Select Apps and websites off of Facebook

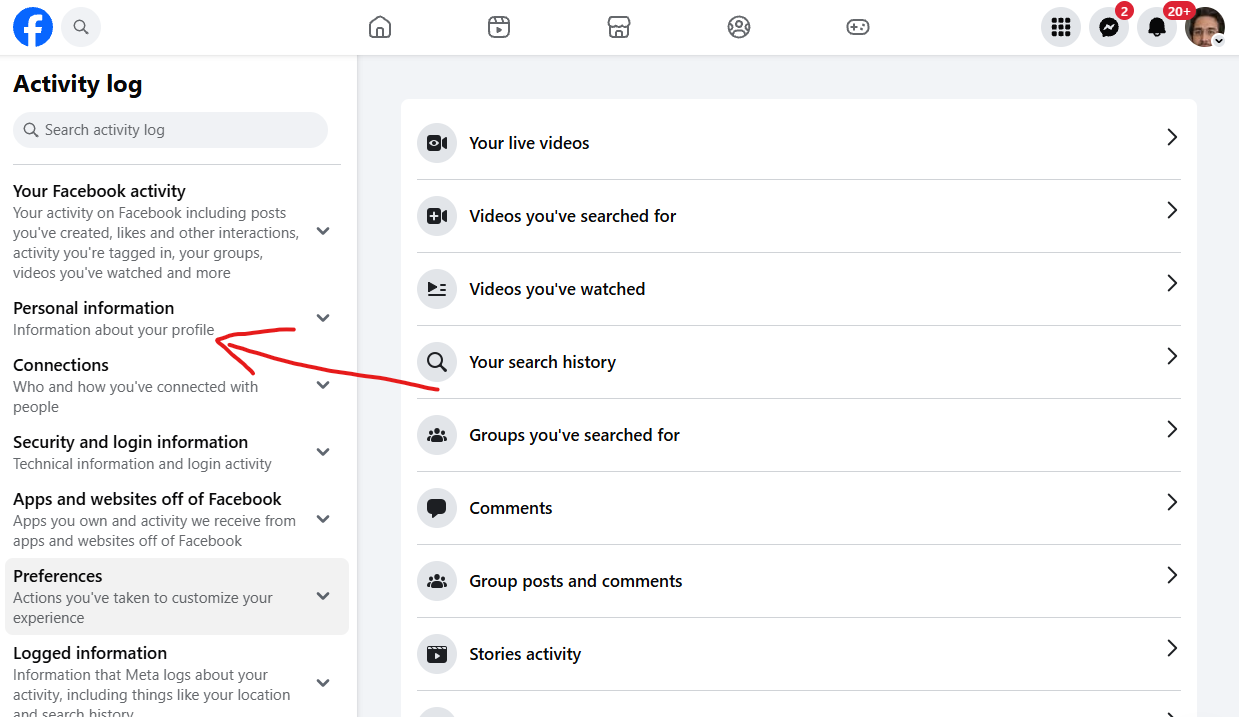pos(177,519)
